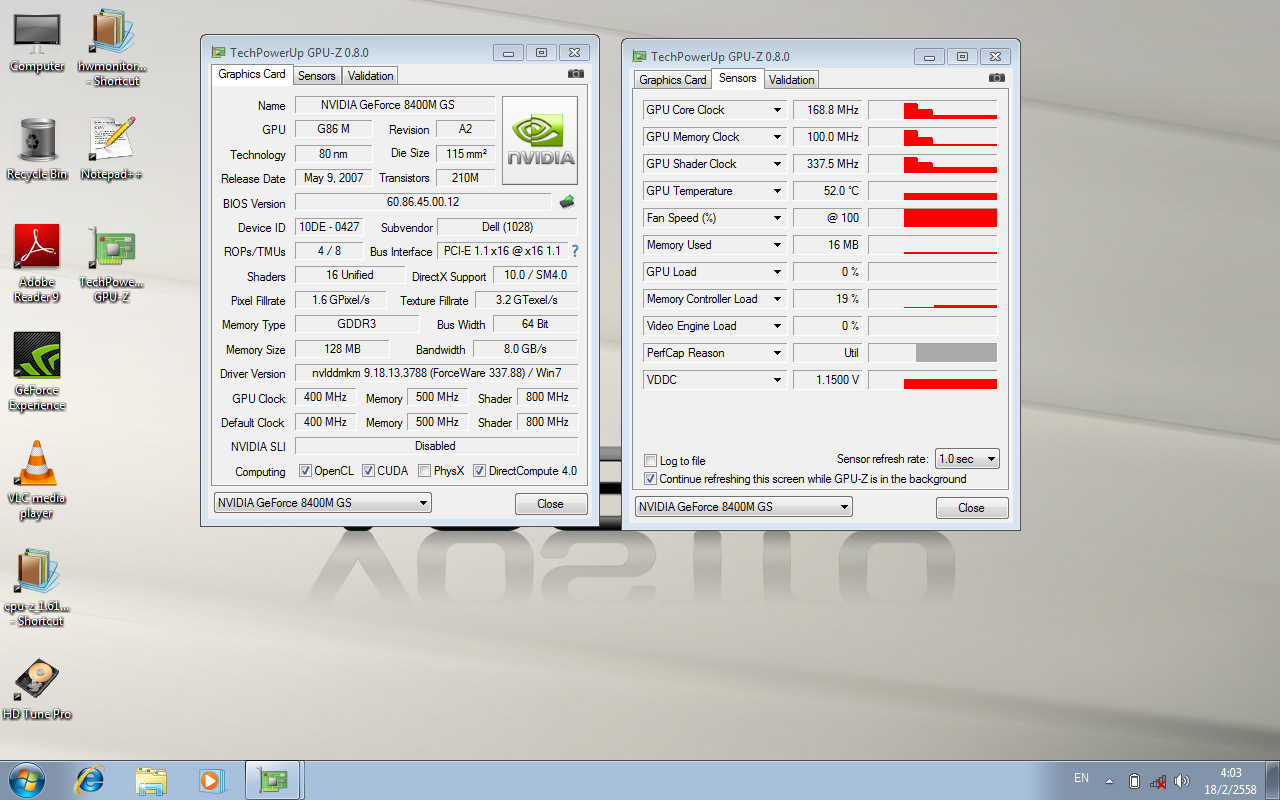
Task: Click the volume speaker tray icon
Action: point(1182,781)
